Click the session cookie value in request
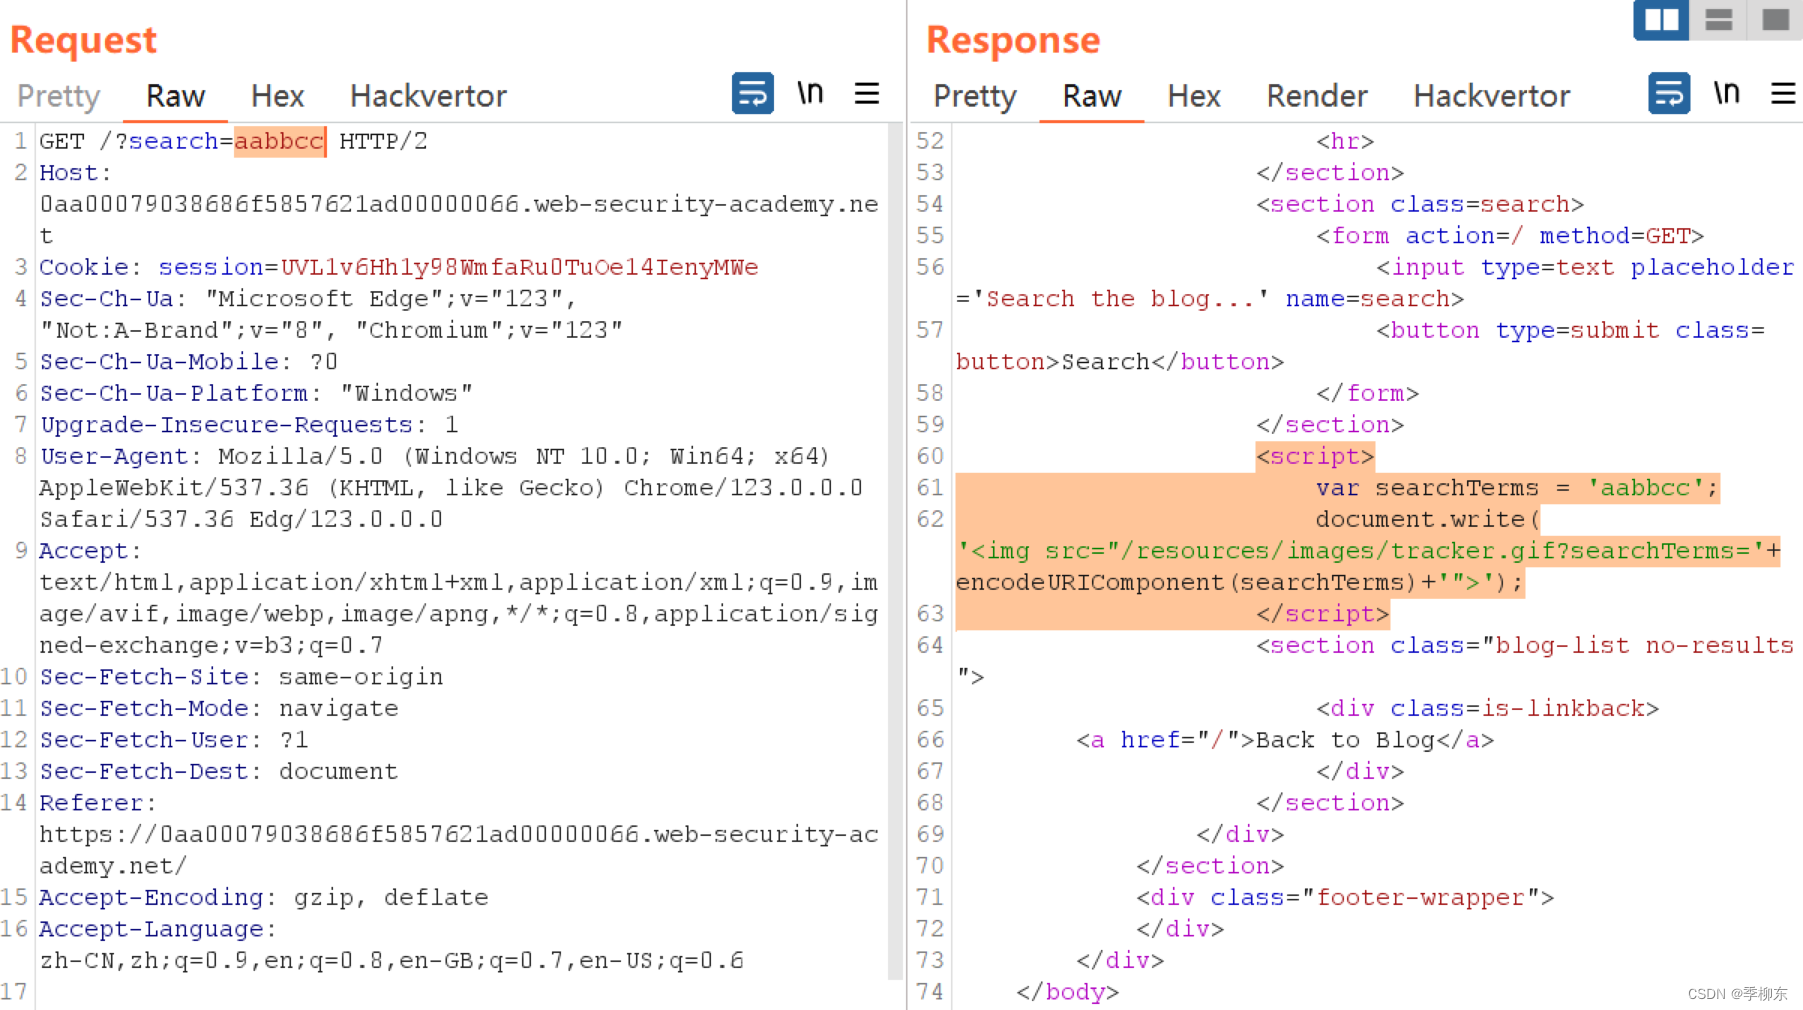Image resolution: width=1803 pixels, height=1010 pixels. point(519,267)
